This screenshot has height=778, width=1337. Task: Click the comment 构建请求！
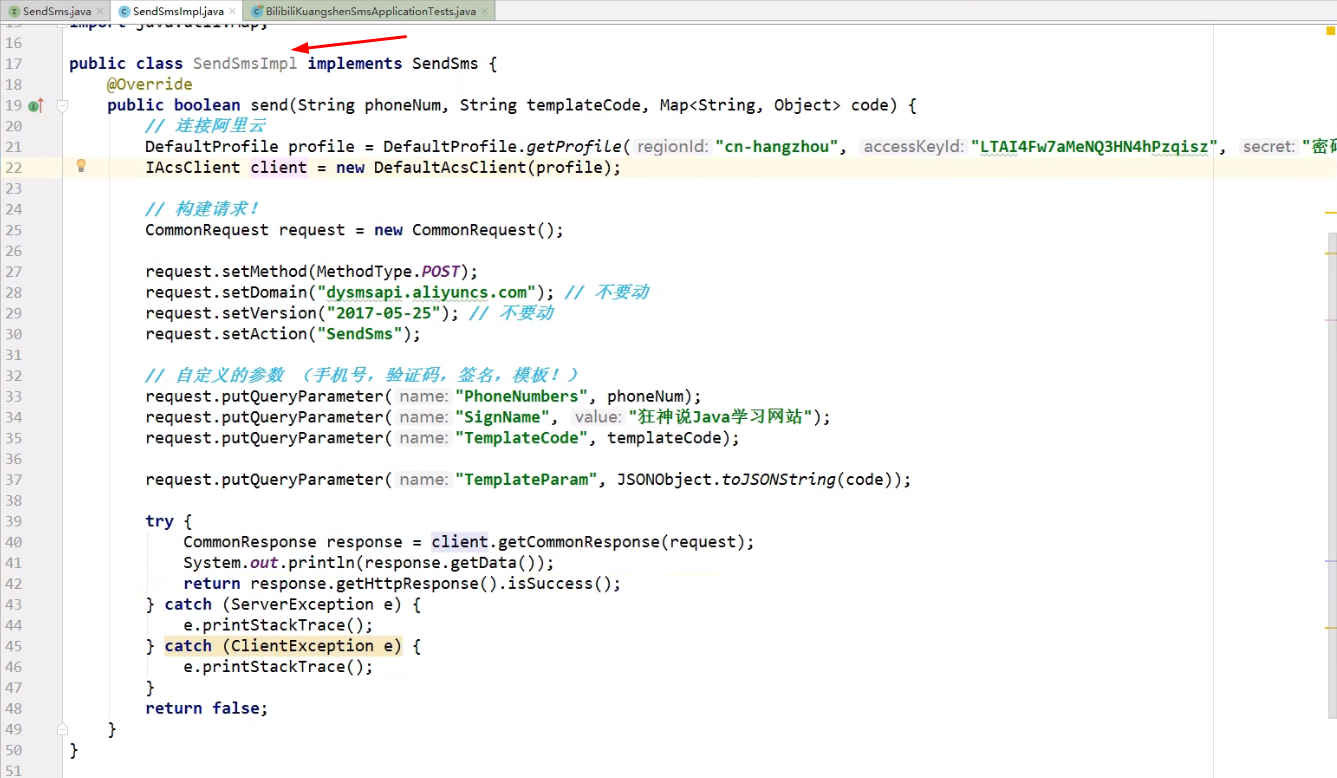[202, 209]
